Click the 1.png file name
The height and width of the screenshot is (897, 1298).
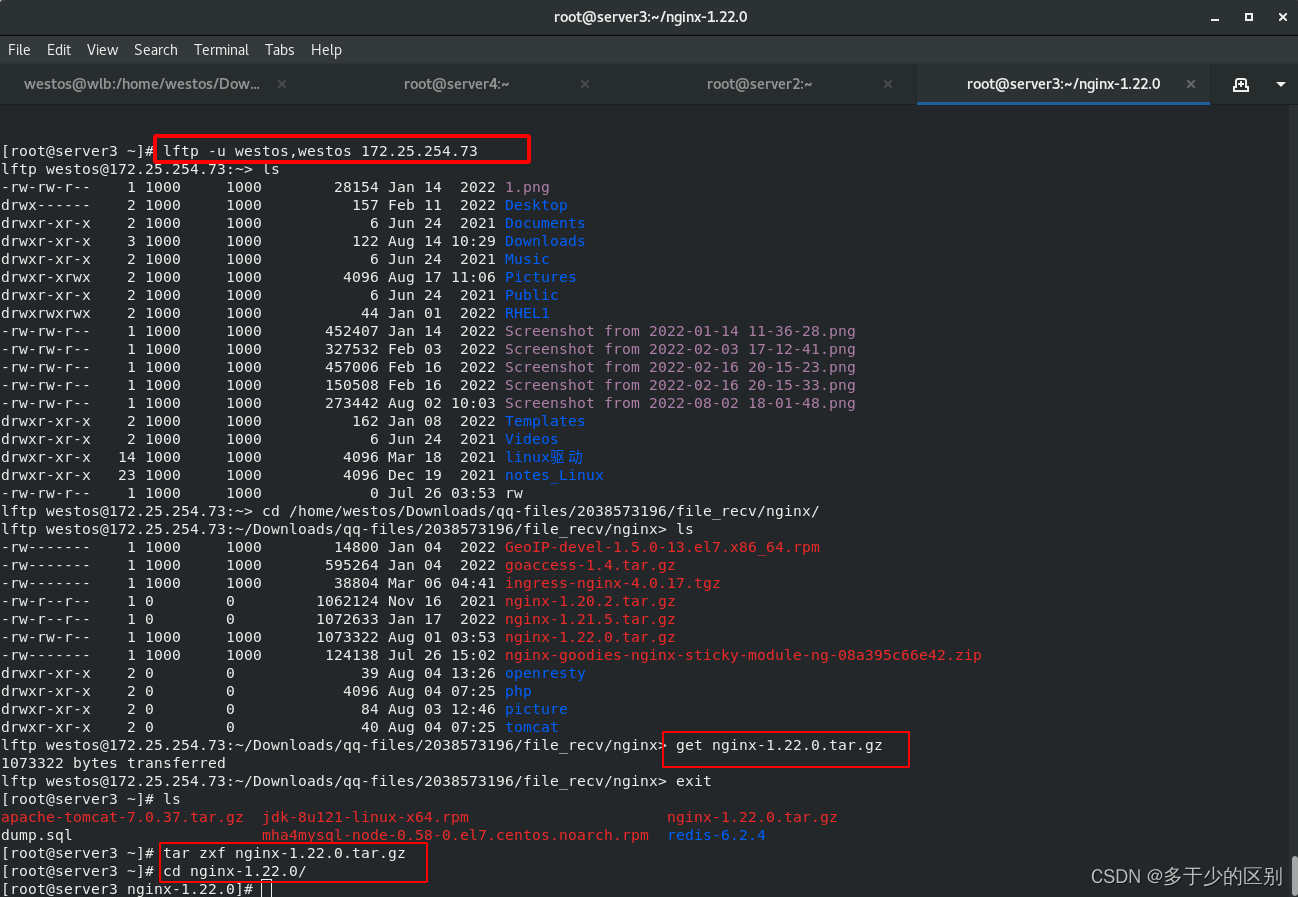tap(527, 187)
